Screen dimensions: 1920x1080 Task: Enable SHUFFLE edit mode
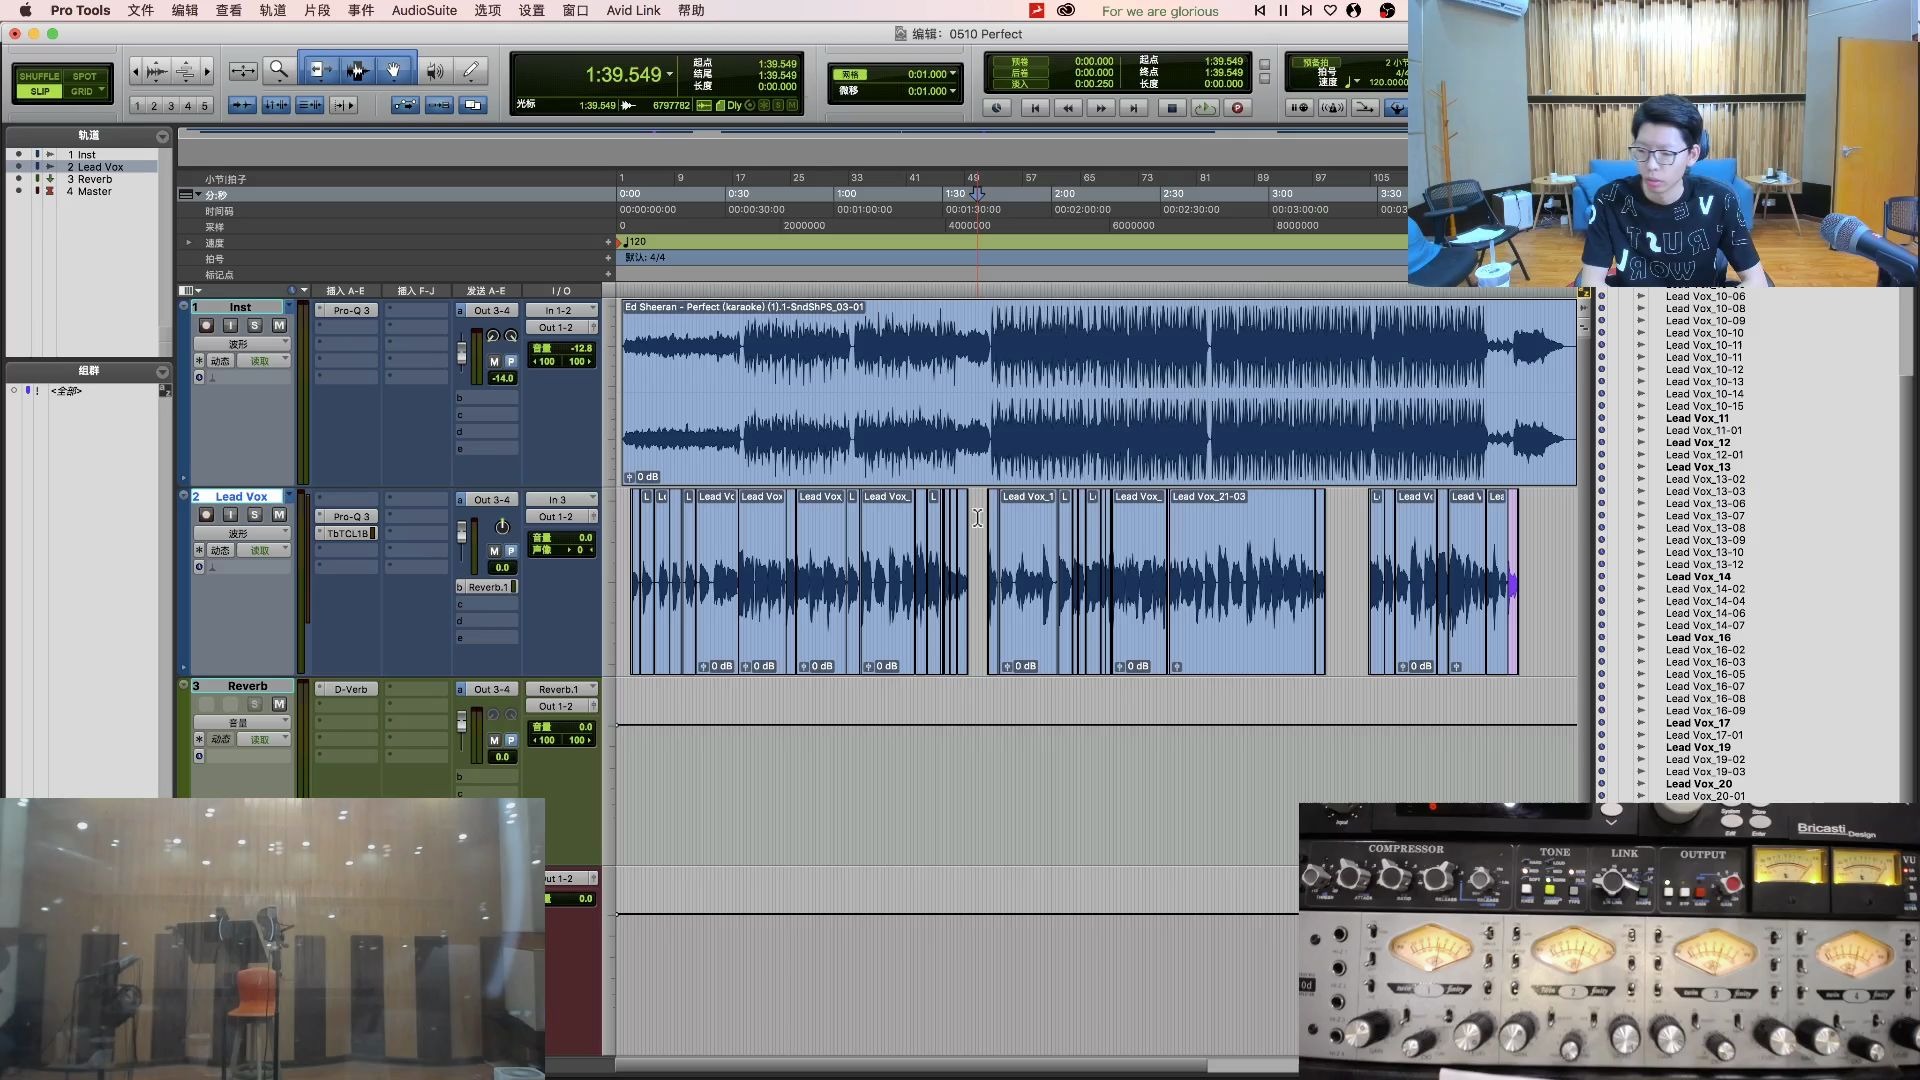click(x=39, y=76)
